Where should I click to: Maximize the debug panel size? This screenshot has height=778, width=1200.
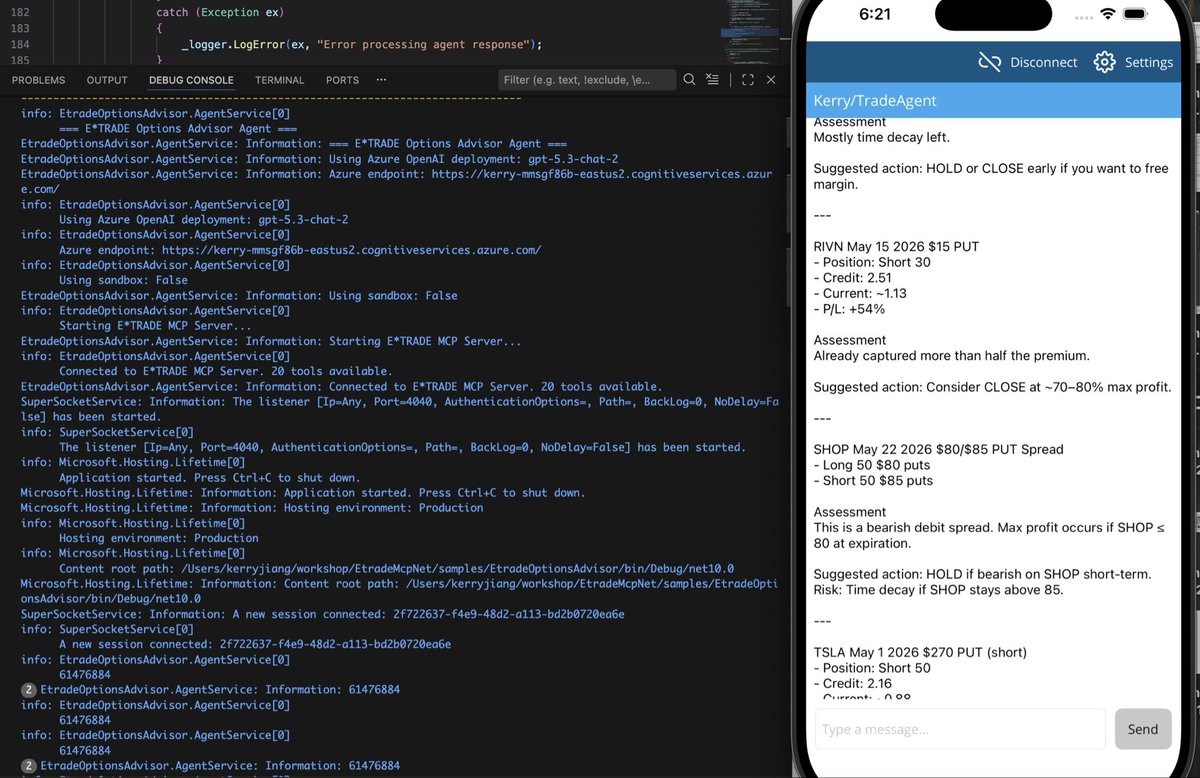coord(746,80)
